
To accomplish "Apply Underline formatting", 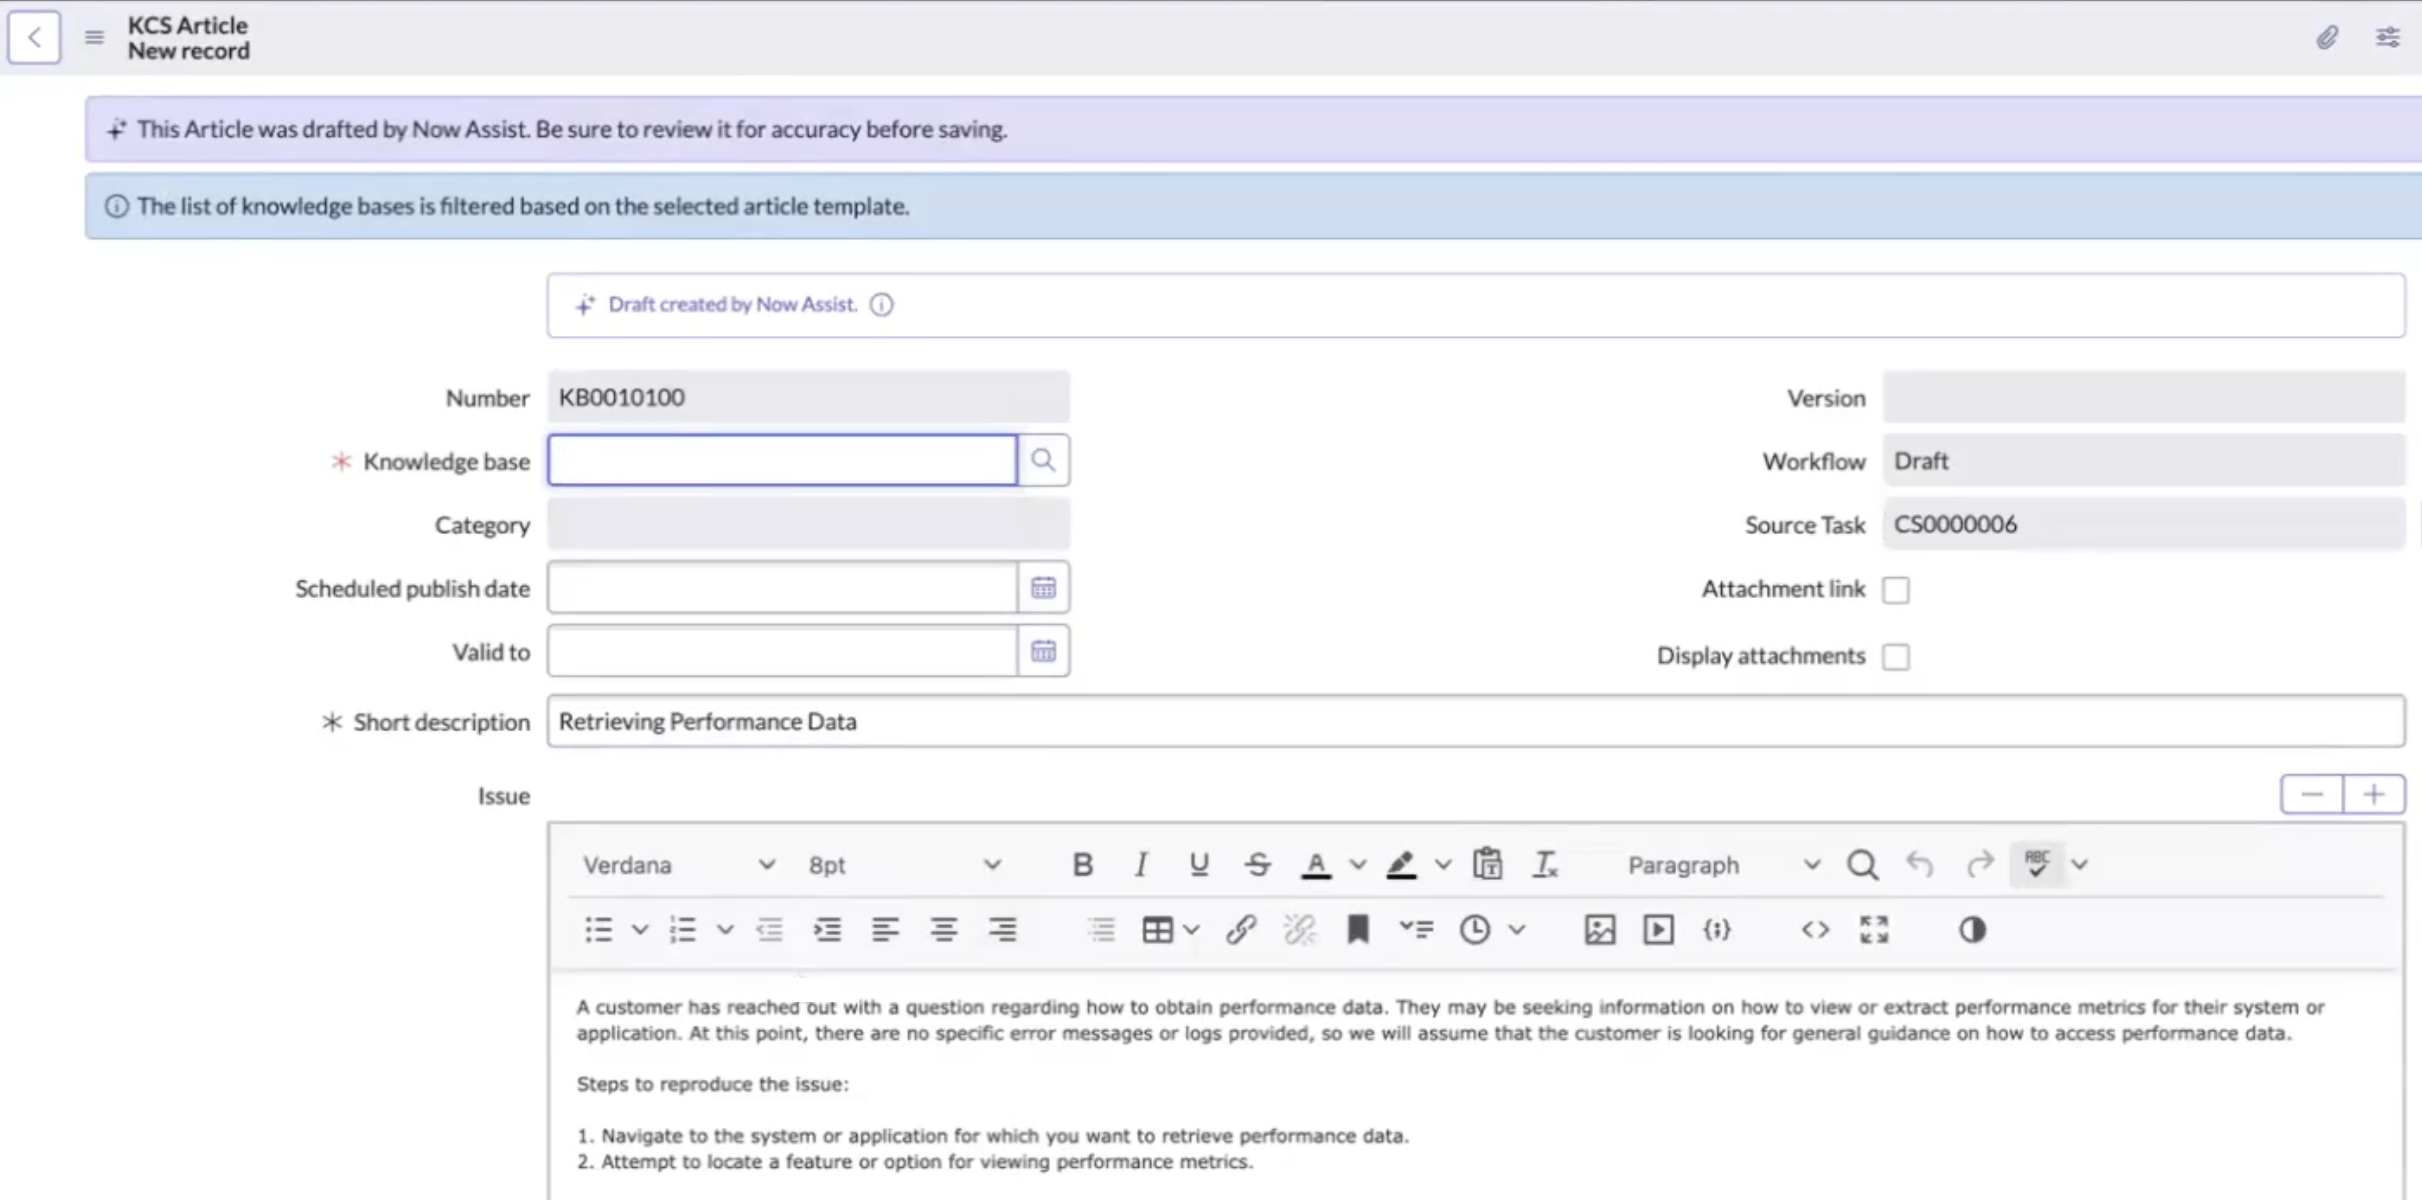I will [1199, 865].
